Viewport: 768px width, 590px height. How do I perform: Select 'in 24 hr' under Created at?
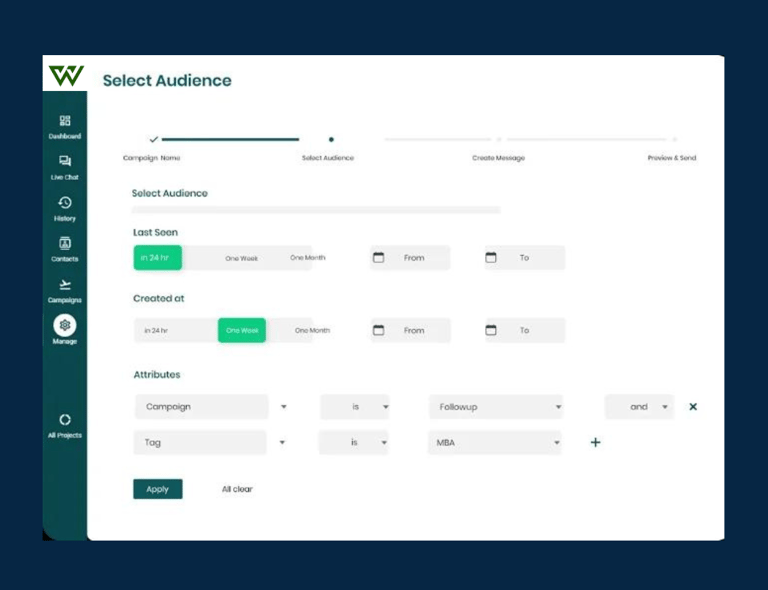tap(156, 330)
